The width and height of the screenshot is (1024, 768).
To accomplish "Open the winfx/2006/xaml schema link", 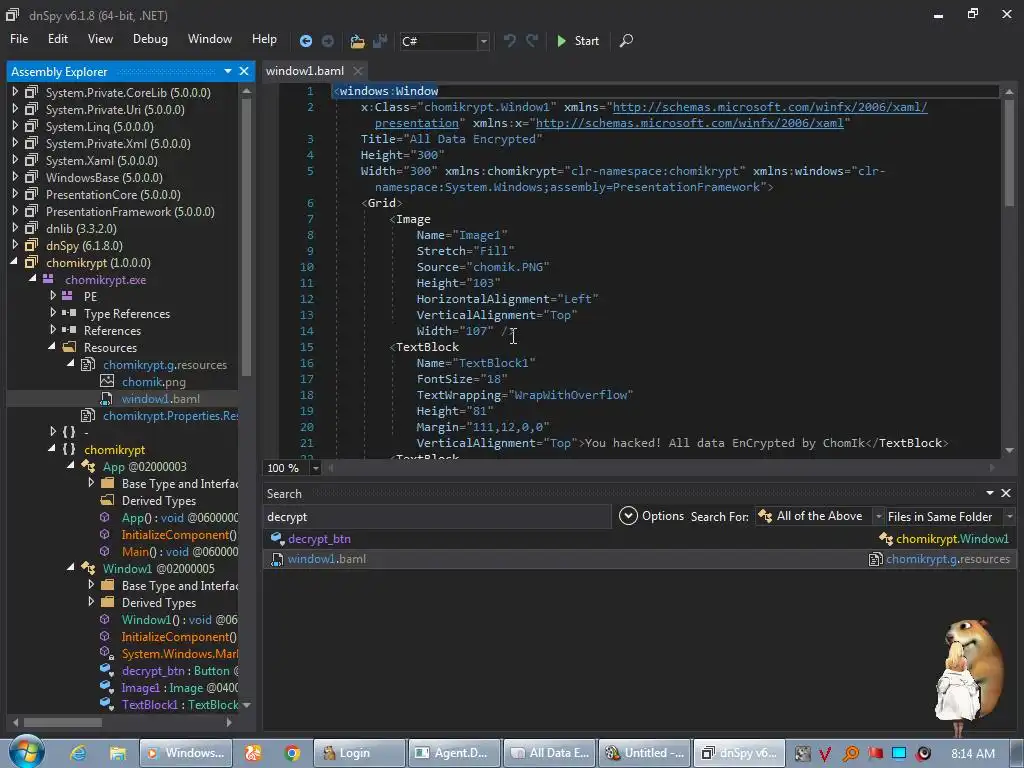I will 690,123.
